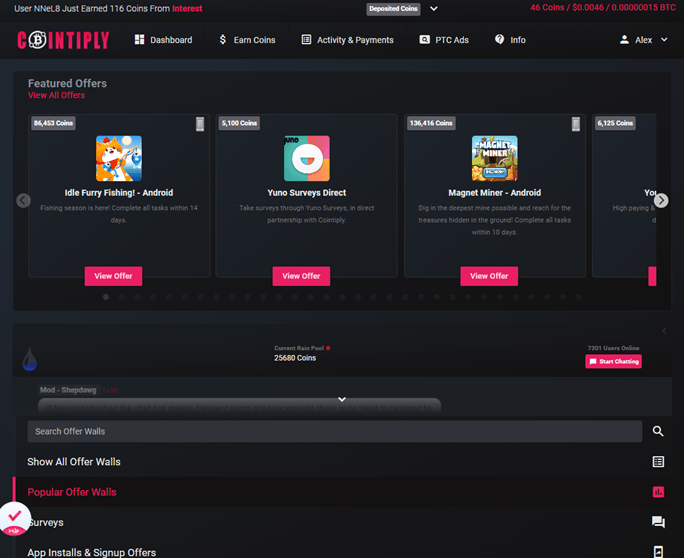Go to next featured offers with right arrow
This screenshot has height=558, width=684.
pos(661,200)
